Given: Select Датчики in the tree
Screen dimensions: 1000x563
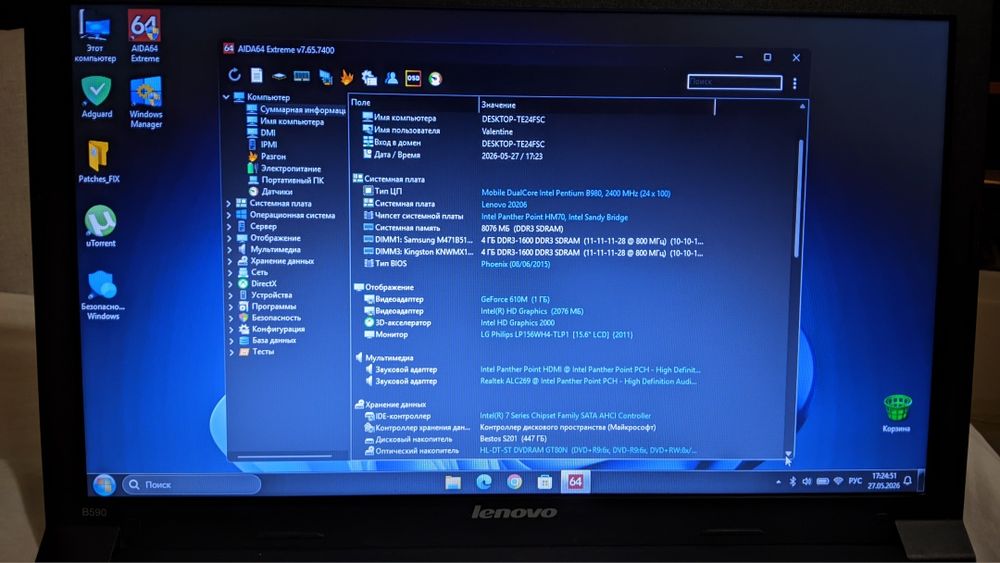Looking at the screenshot, I should [x=277, y=191].
